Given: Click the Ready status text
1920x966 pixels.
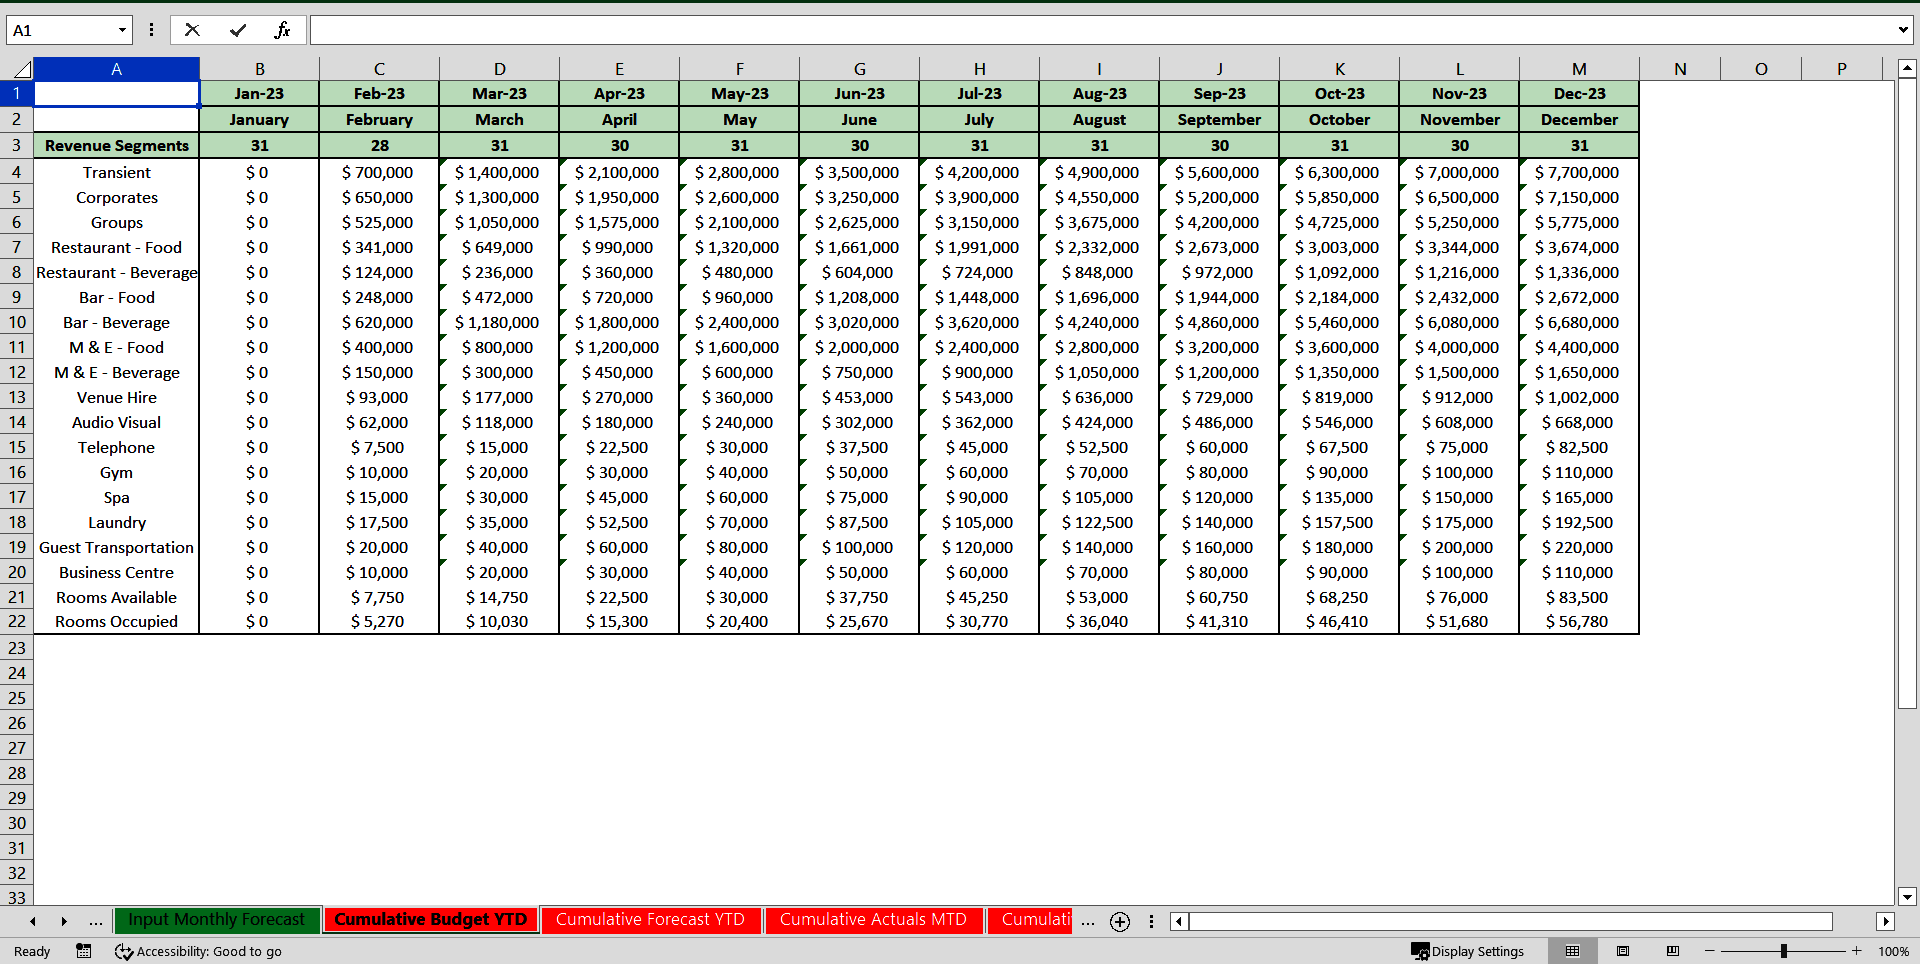Looking at the screenshot, I should [x=32, y=951].
